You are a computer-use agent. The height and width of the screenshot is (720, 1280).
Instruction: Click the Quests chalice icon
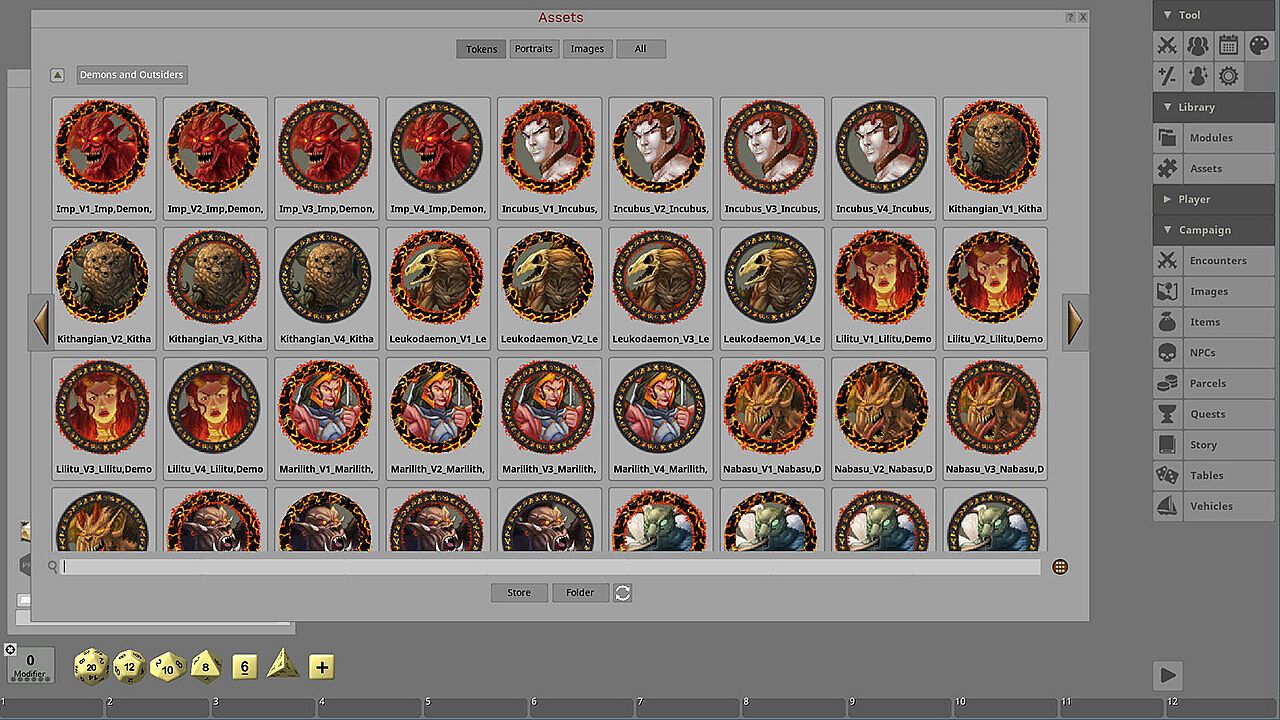(x=1167, y=414)
